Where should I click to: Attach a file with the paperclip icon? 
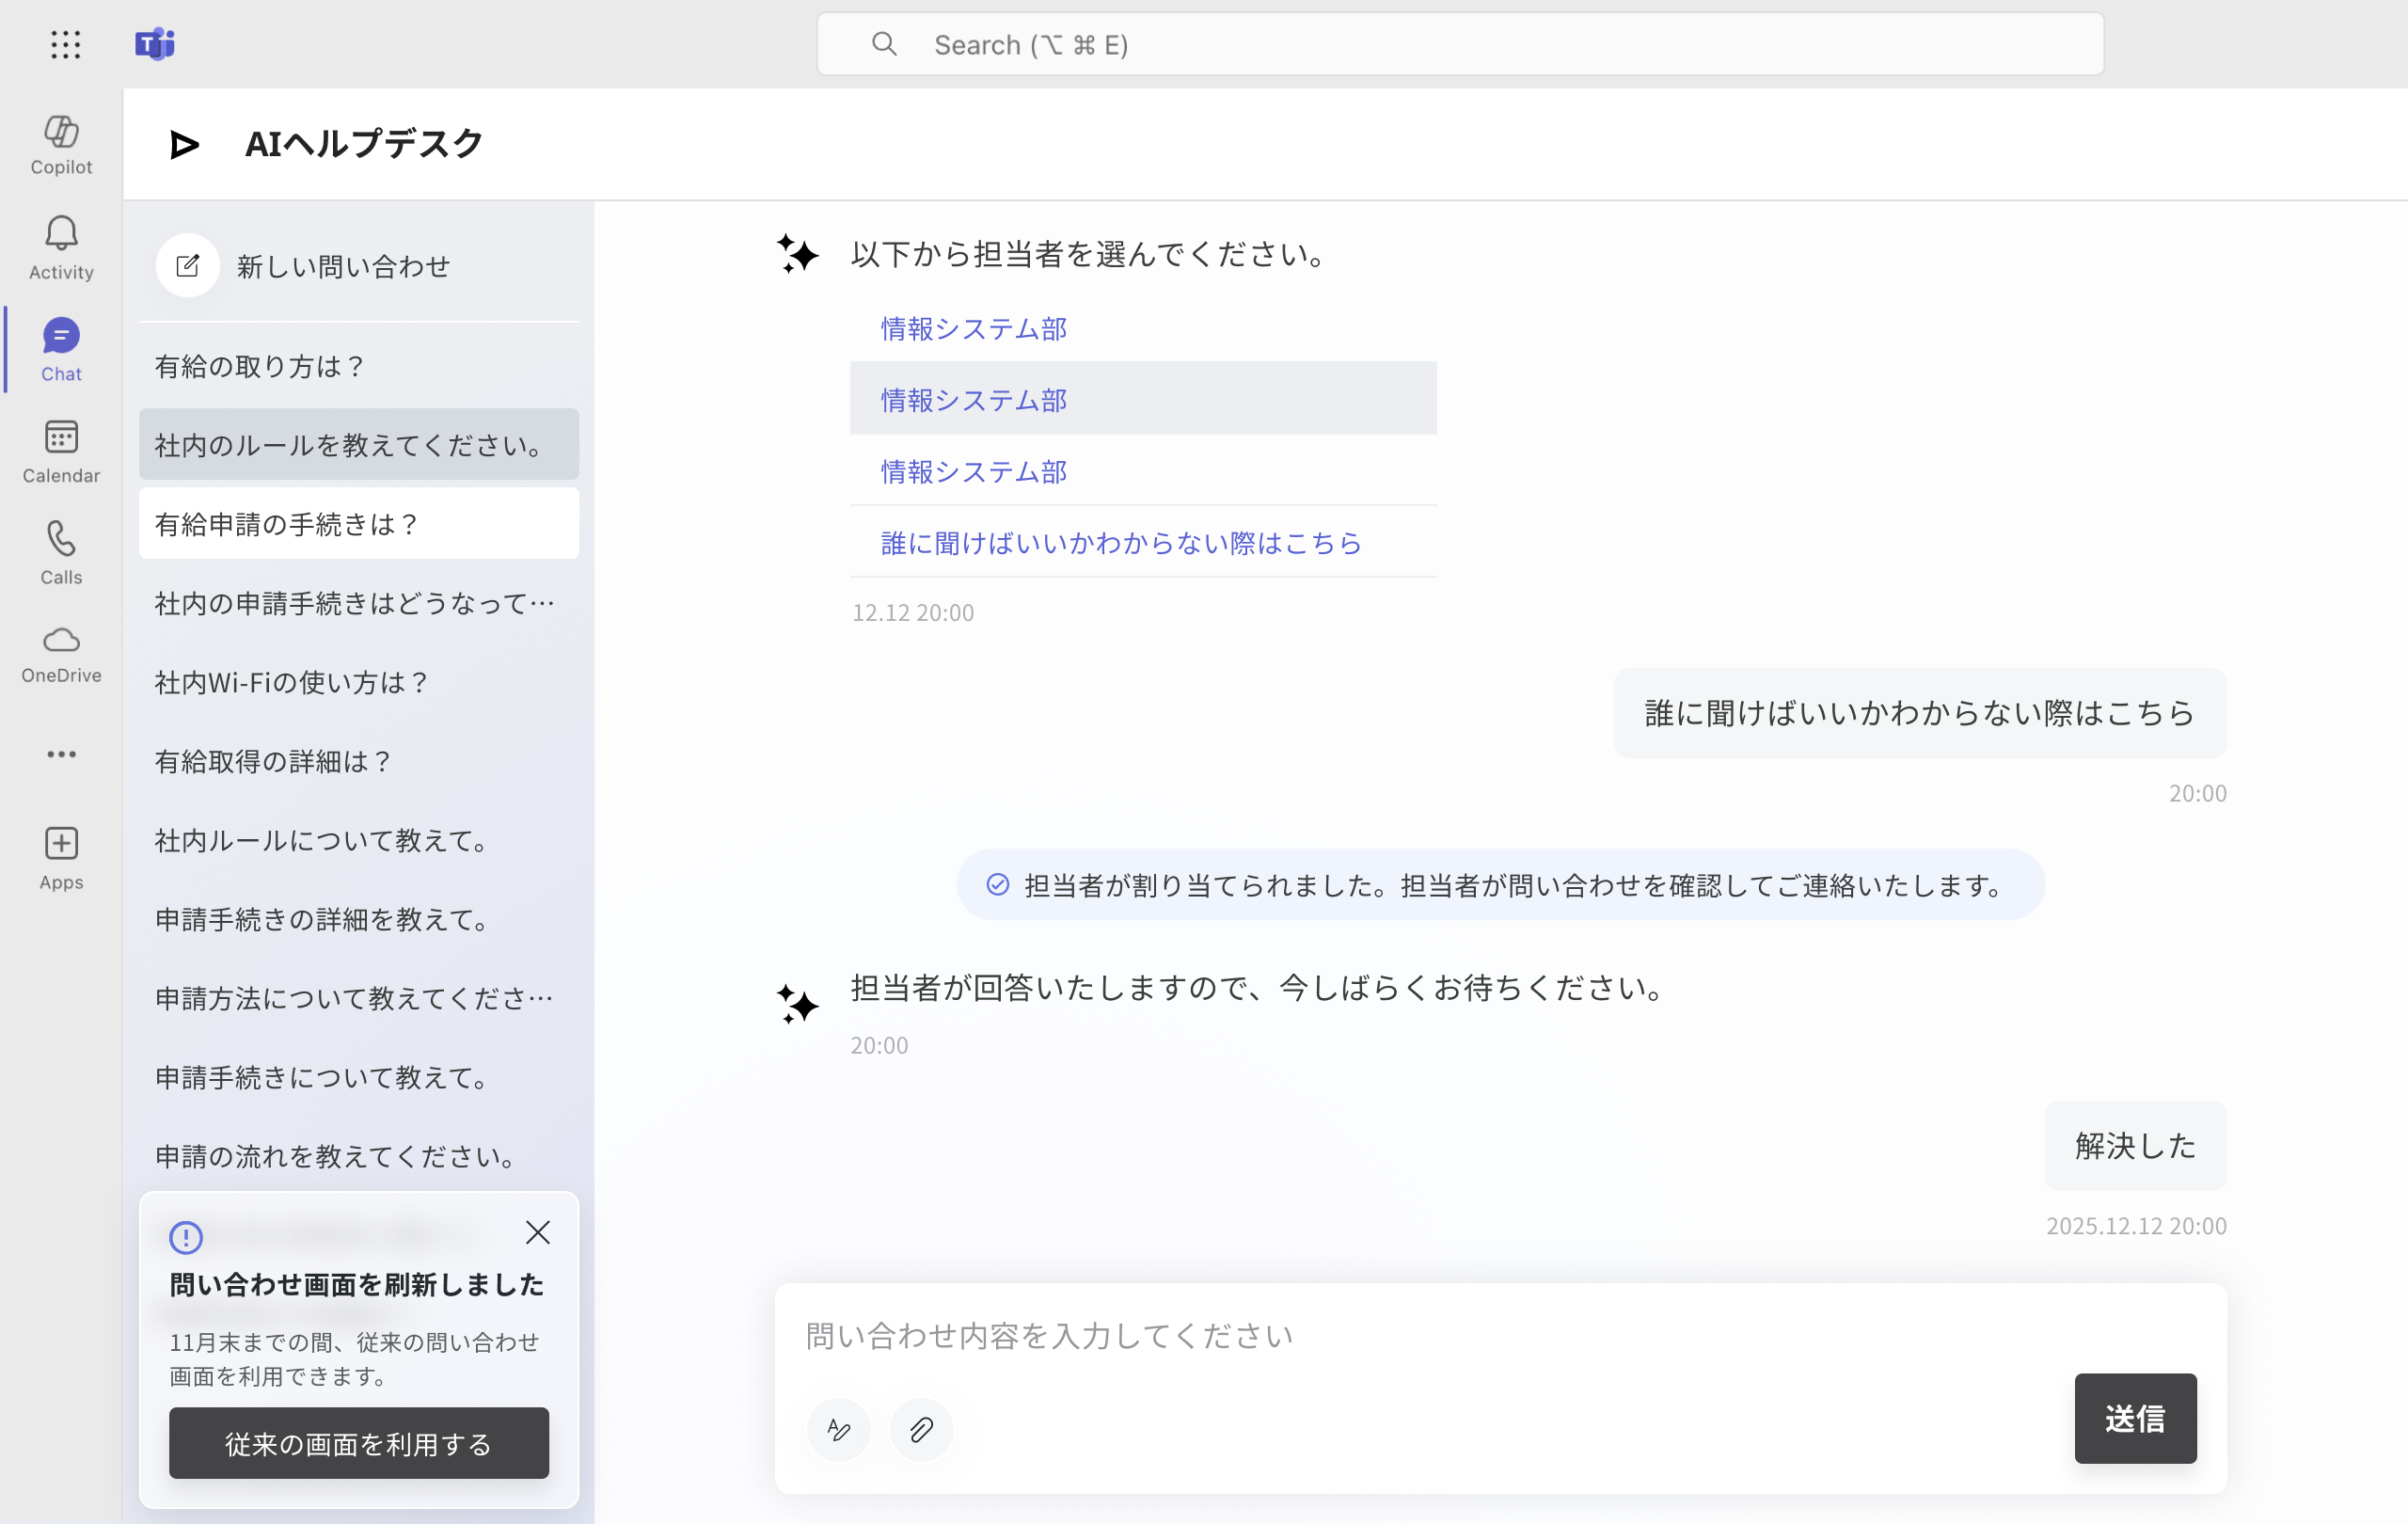point(921,1430)
